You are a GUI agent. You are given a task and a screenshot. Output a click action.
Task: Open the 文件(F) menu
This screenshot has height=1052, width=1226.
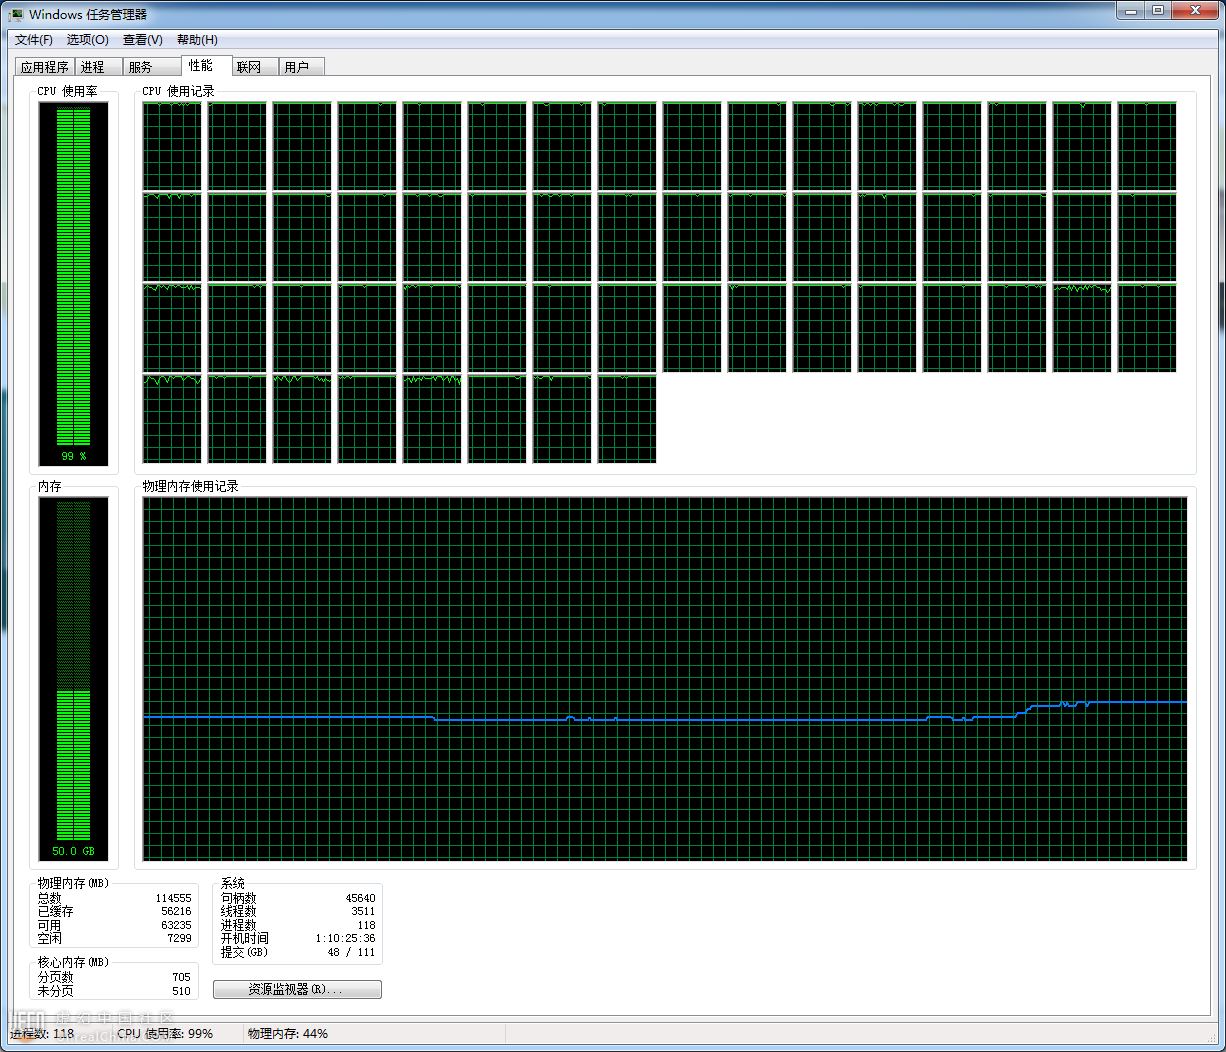click(x=34, y=40)
